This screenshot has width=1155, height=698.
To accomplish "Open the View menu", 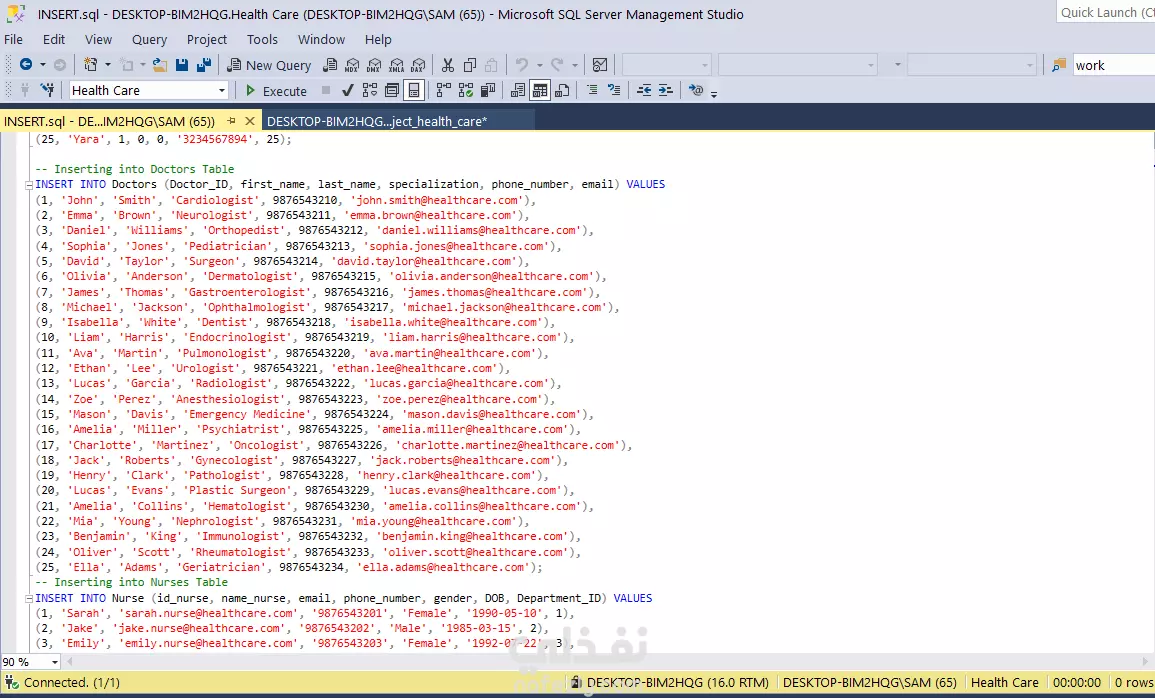I will pos(98,39).
